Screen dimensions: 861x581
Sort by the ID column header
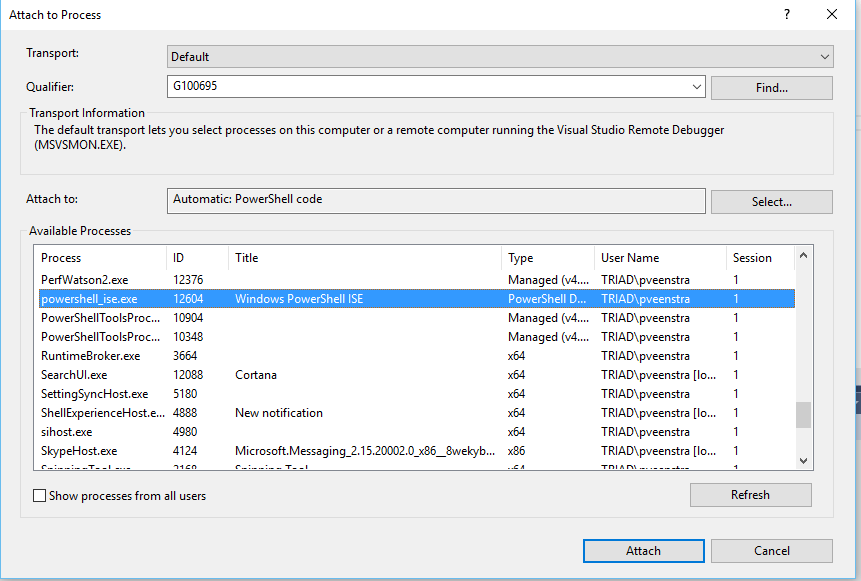[x=197, y=258]
